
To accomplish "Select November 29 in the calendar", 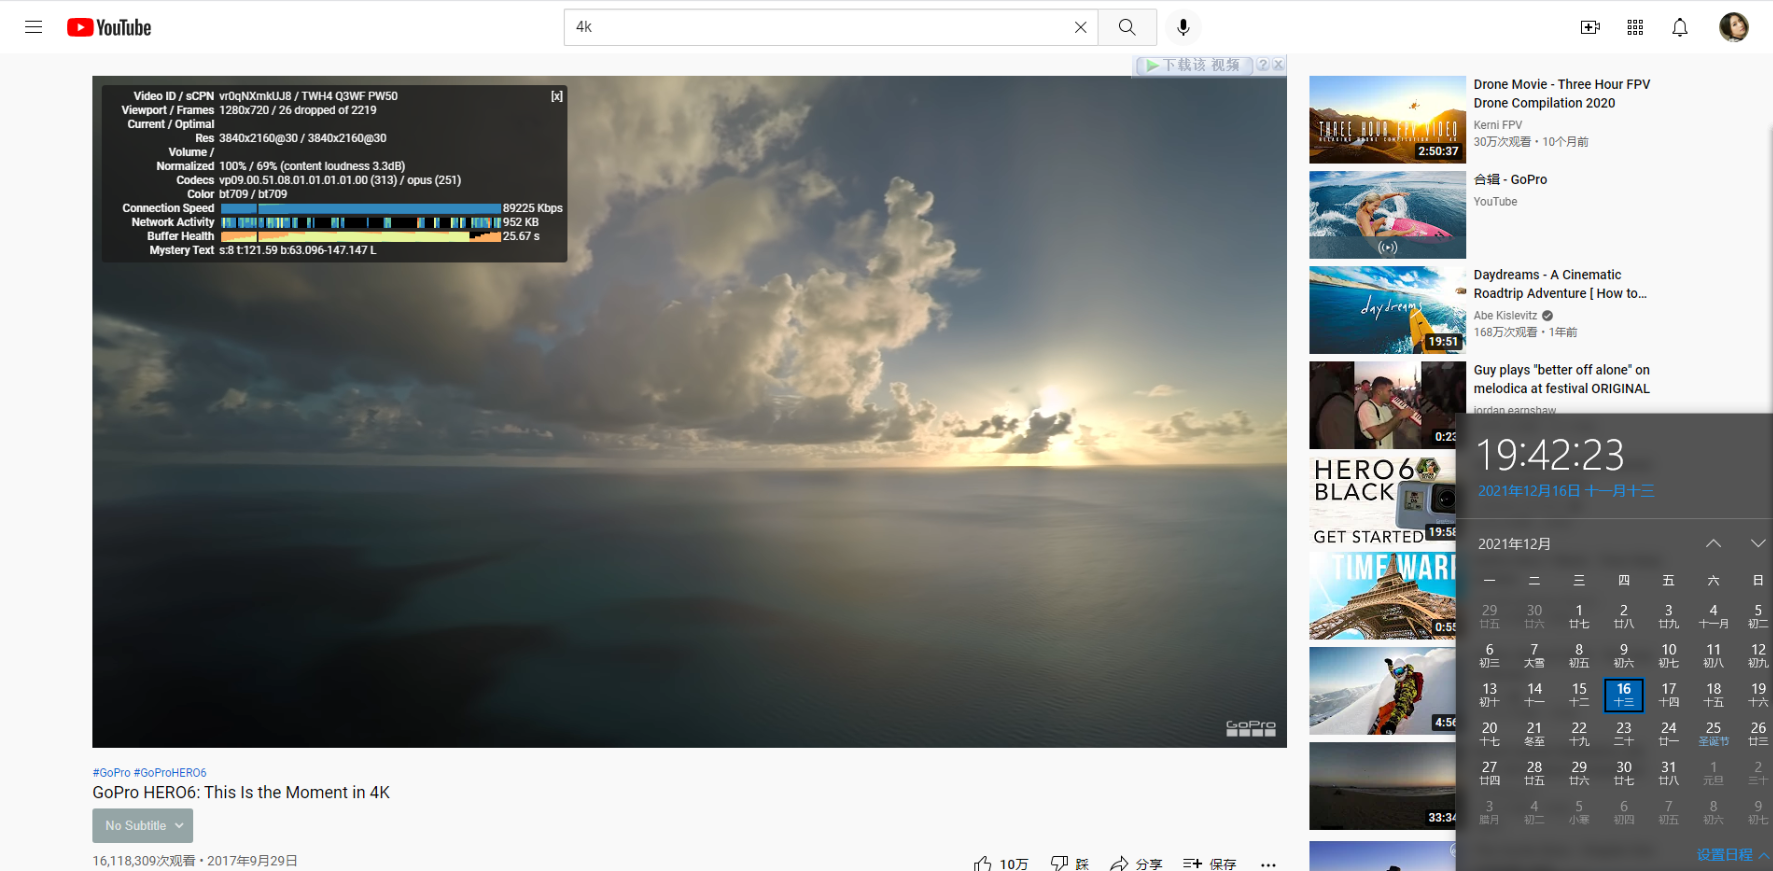I will [1489, 616].
